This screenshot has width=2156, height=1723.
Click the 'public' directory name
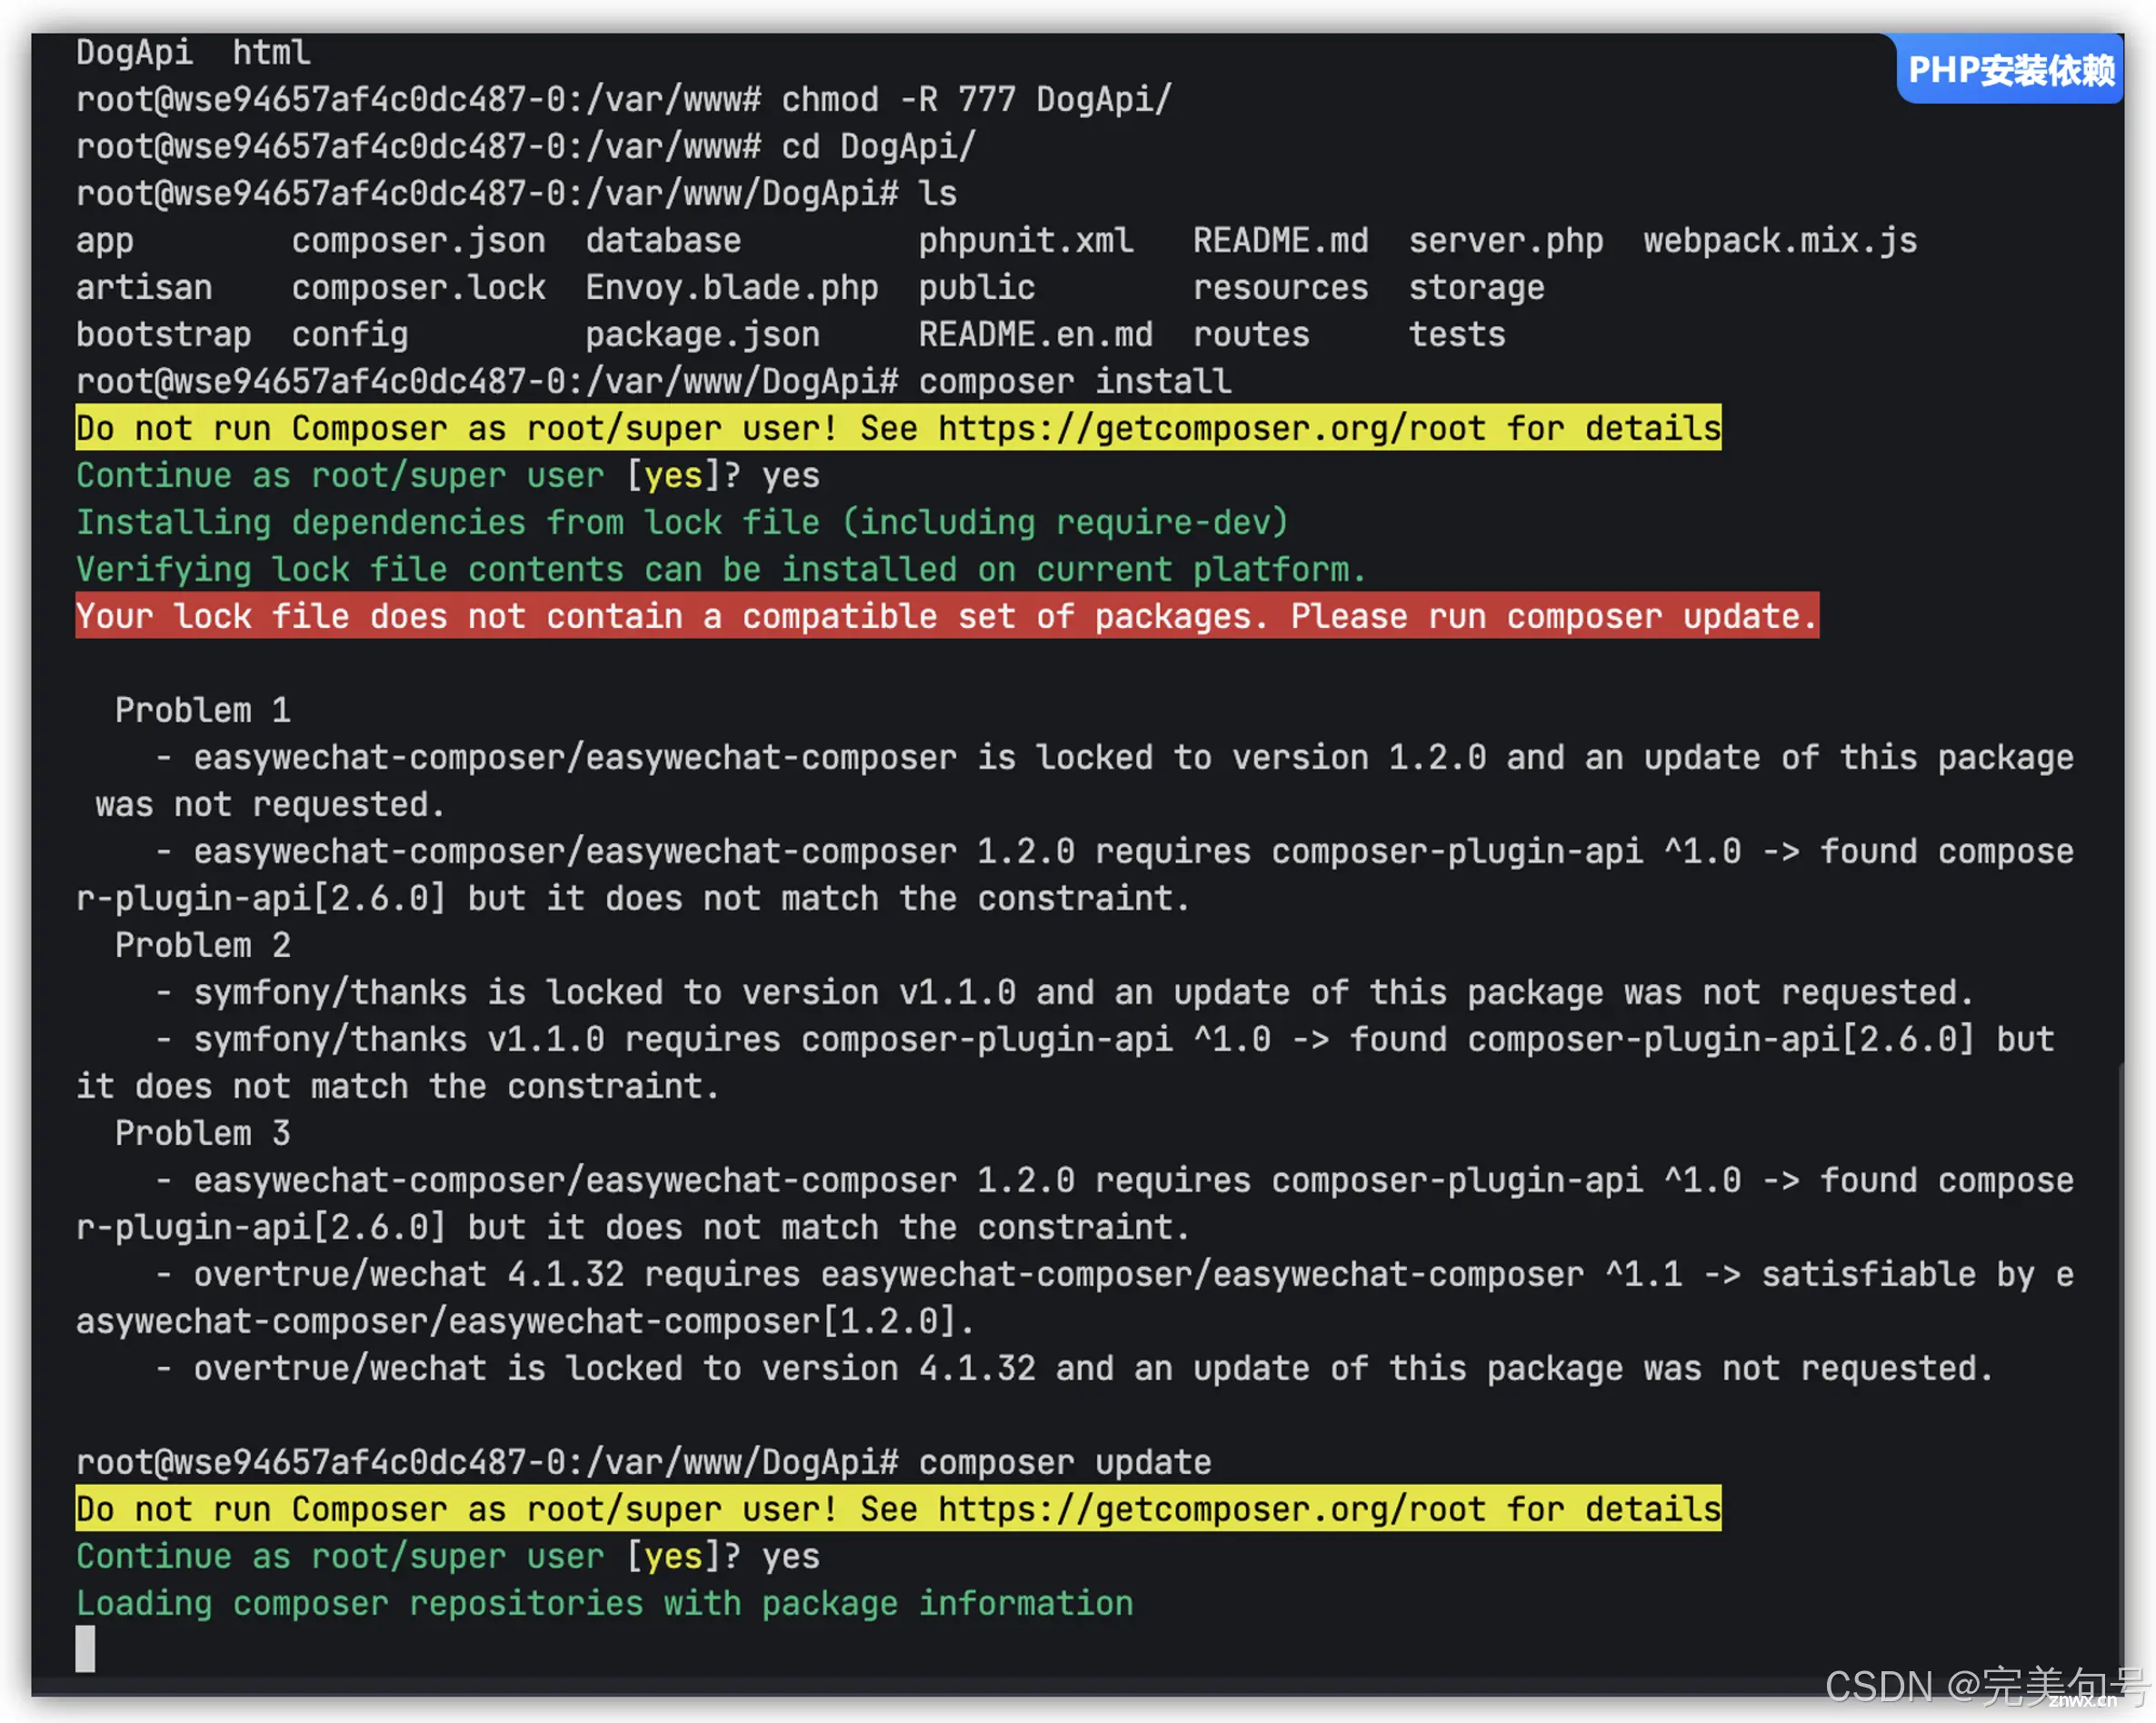click(977, 288)
